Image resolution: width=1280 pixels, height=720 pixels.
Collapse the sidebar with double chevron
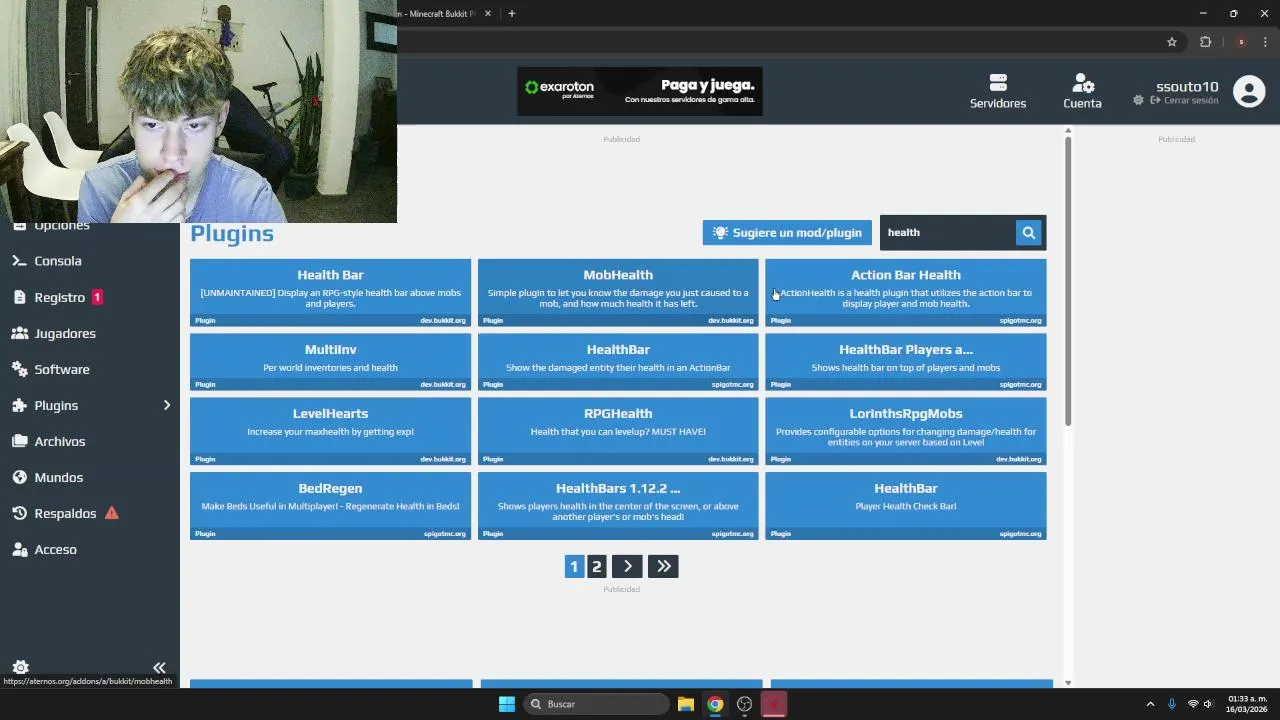(x=159, y=667)
